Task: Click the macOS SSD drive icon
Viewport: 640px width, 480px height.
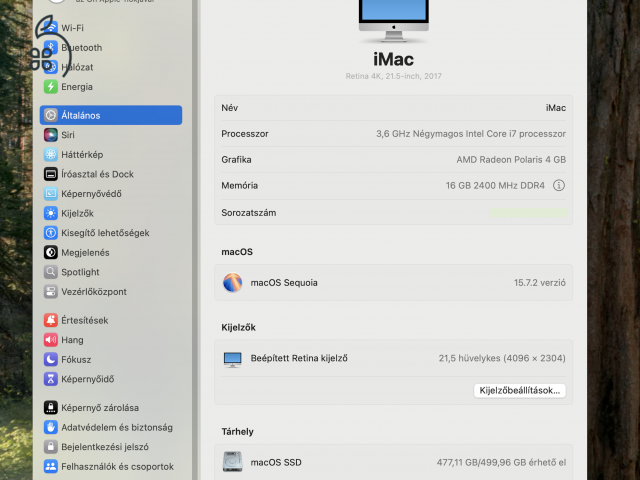Action: 232,462
